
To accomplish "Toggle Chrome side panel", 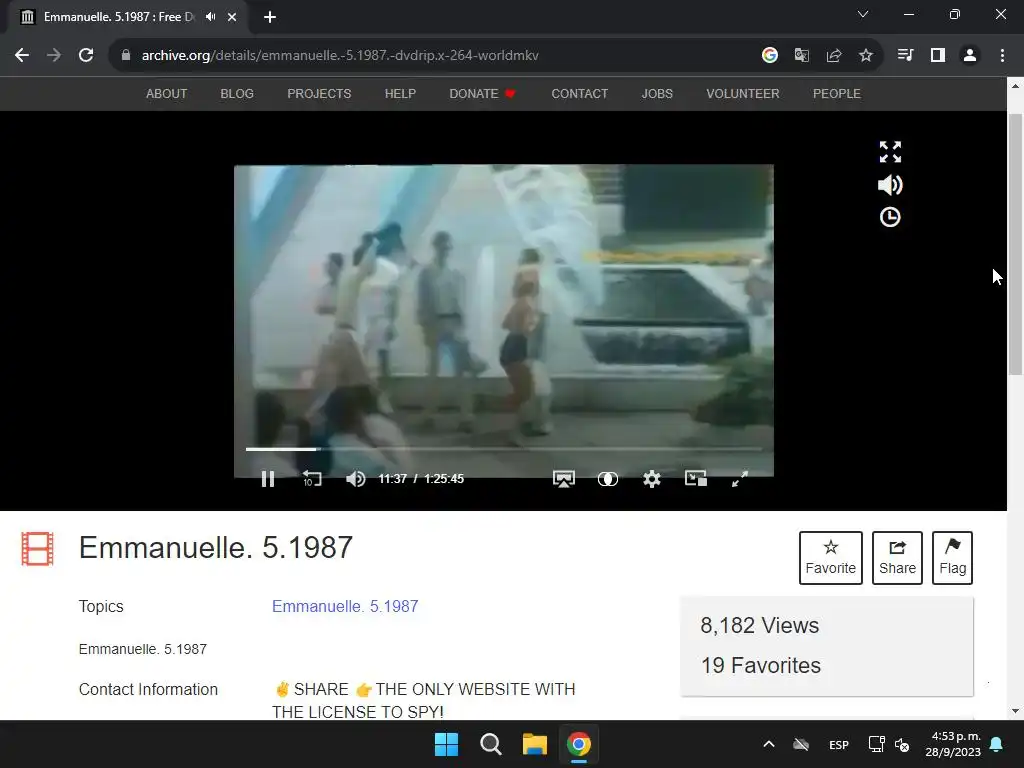I will [938, 56].
